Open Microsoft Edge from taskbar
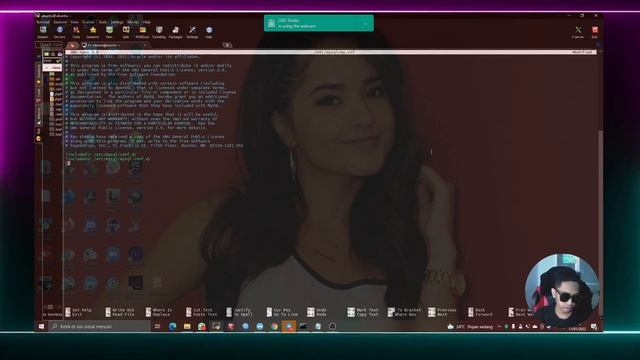 (172, 327)
